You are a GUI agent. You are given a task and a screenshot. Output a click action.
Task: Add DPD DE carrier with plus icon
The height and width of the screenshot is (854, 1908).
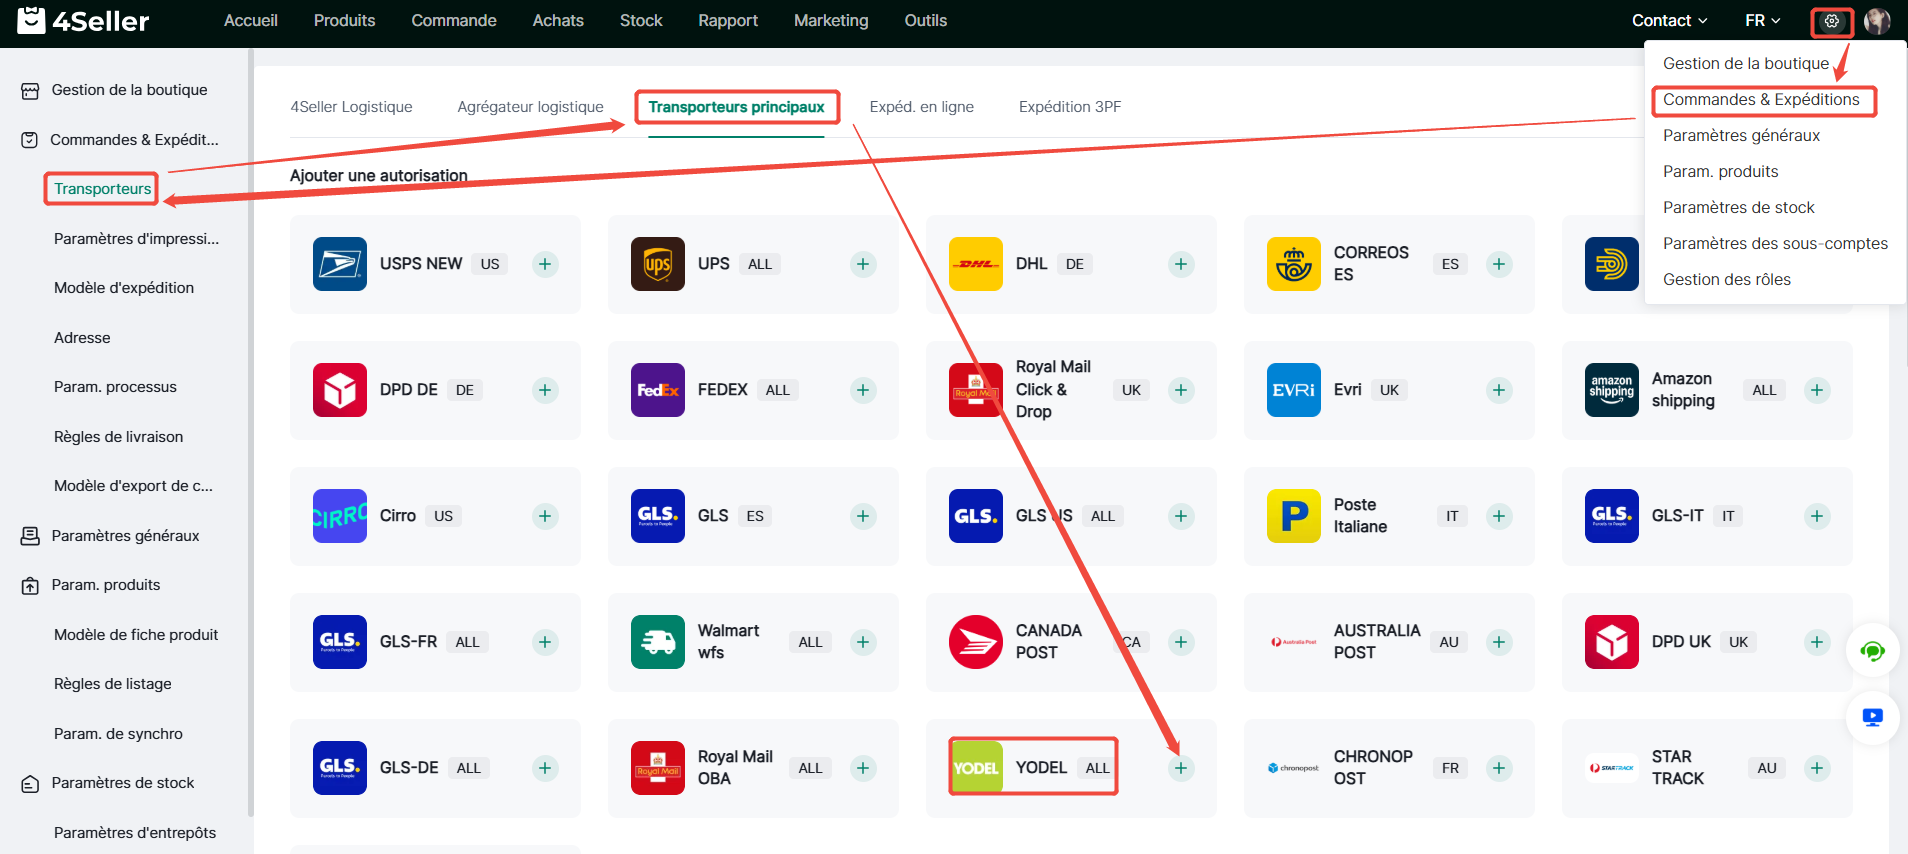545,390
